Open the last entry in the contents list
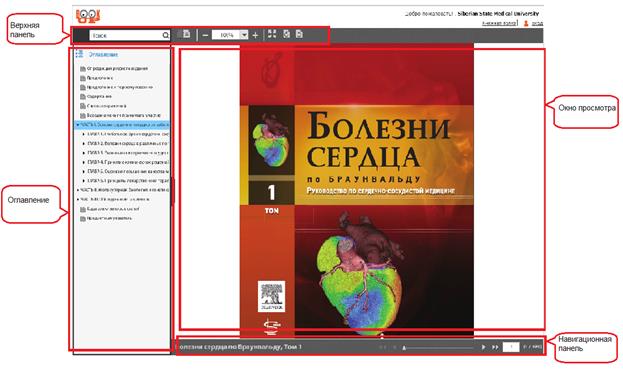The height and width of the screenshot is (372, 623). (x=106, y=219)
